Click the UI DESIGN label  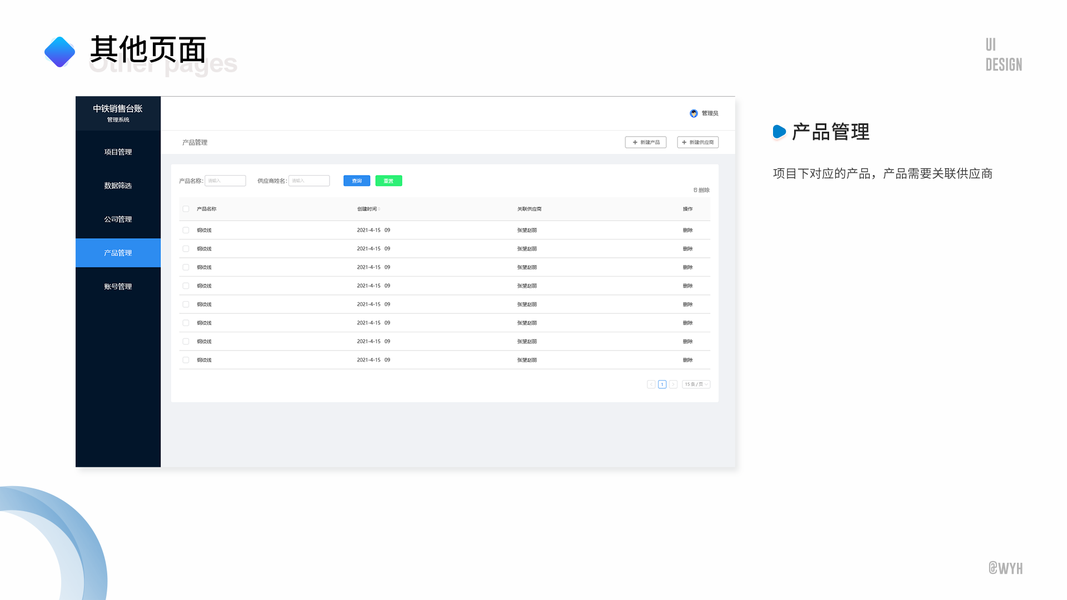coord(1004,55)
